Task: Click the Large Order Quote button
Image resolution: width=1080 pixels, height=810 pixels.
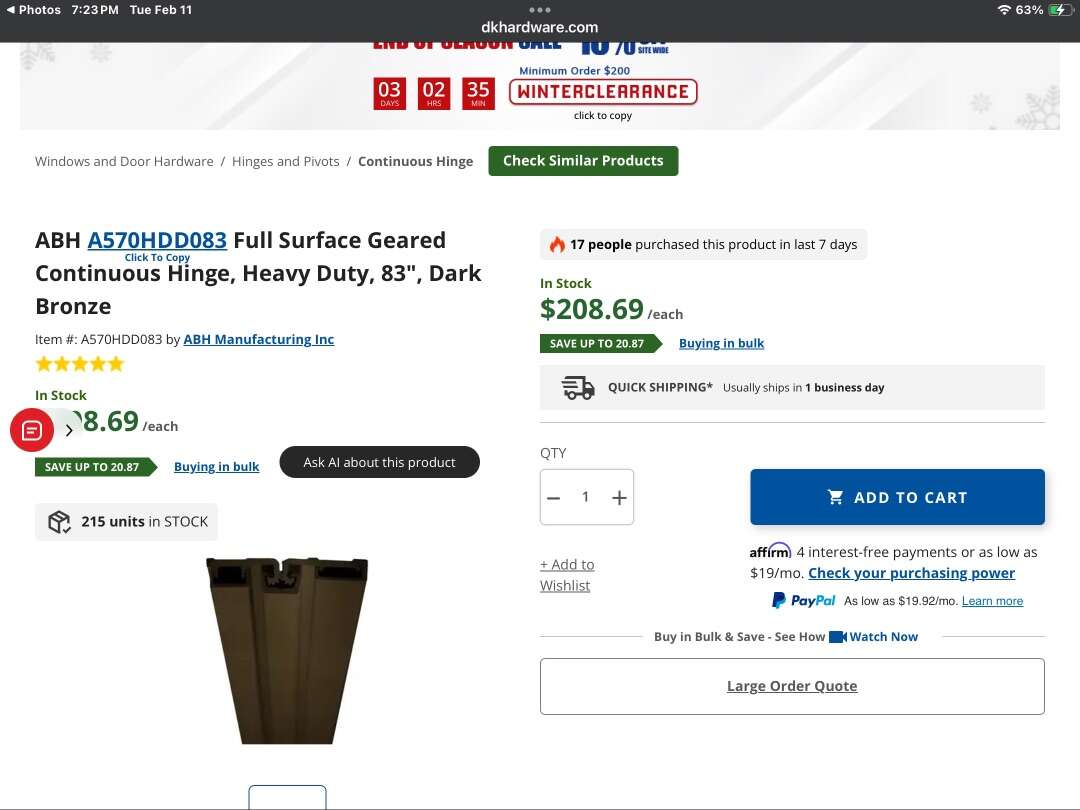Action: tap(792, 686)
